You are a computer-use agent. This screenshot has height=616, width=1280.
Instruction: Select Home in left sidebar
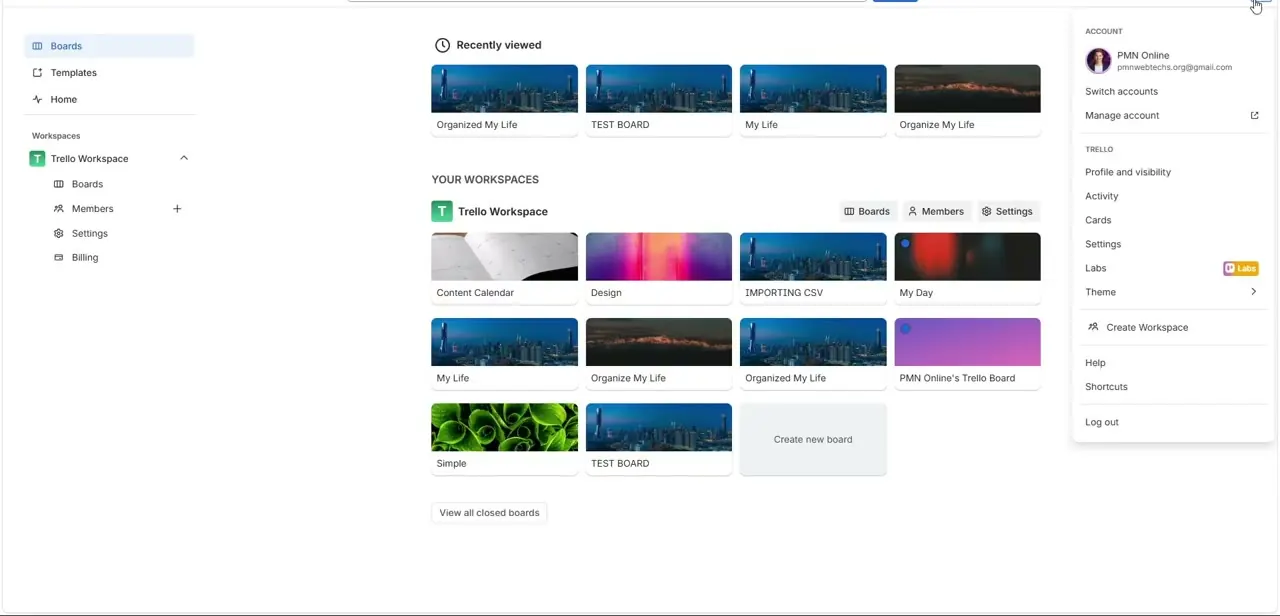click(x=109, y=100)
